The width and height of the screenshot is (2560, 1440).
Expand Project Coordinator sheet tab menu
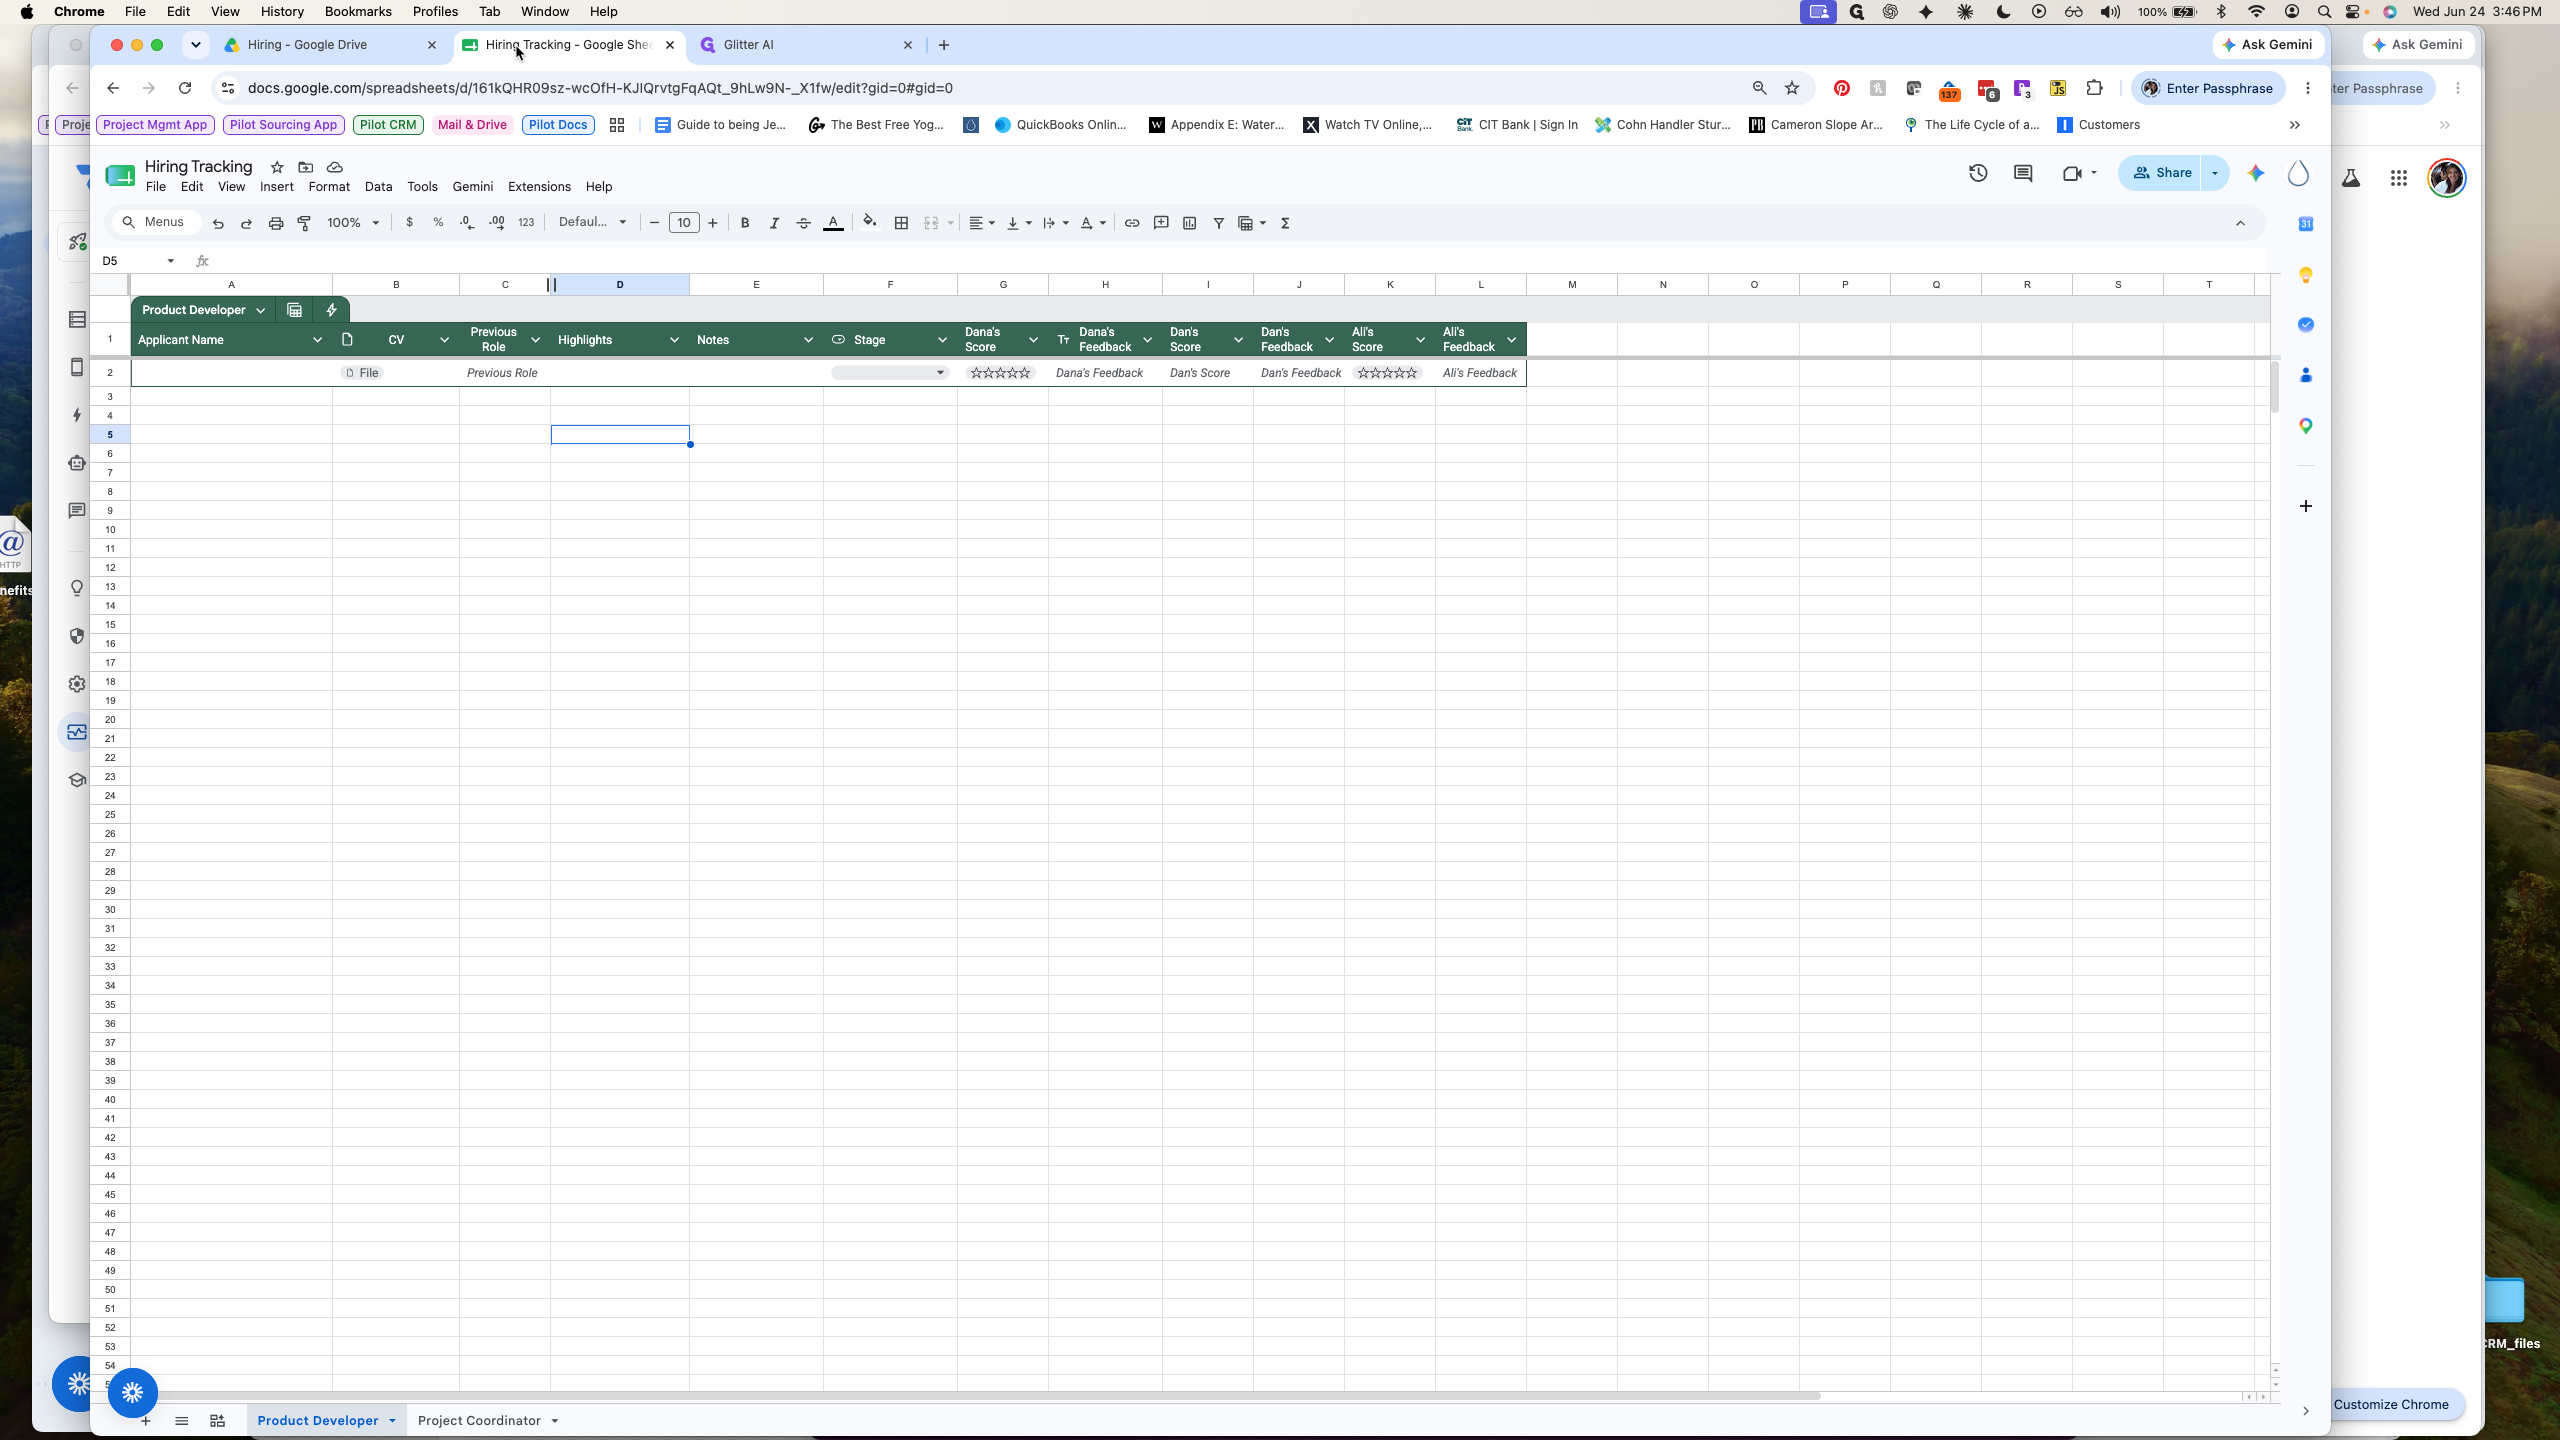click(554, 1421)
